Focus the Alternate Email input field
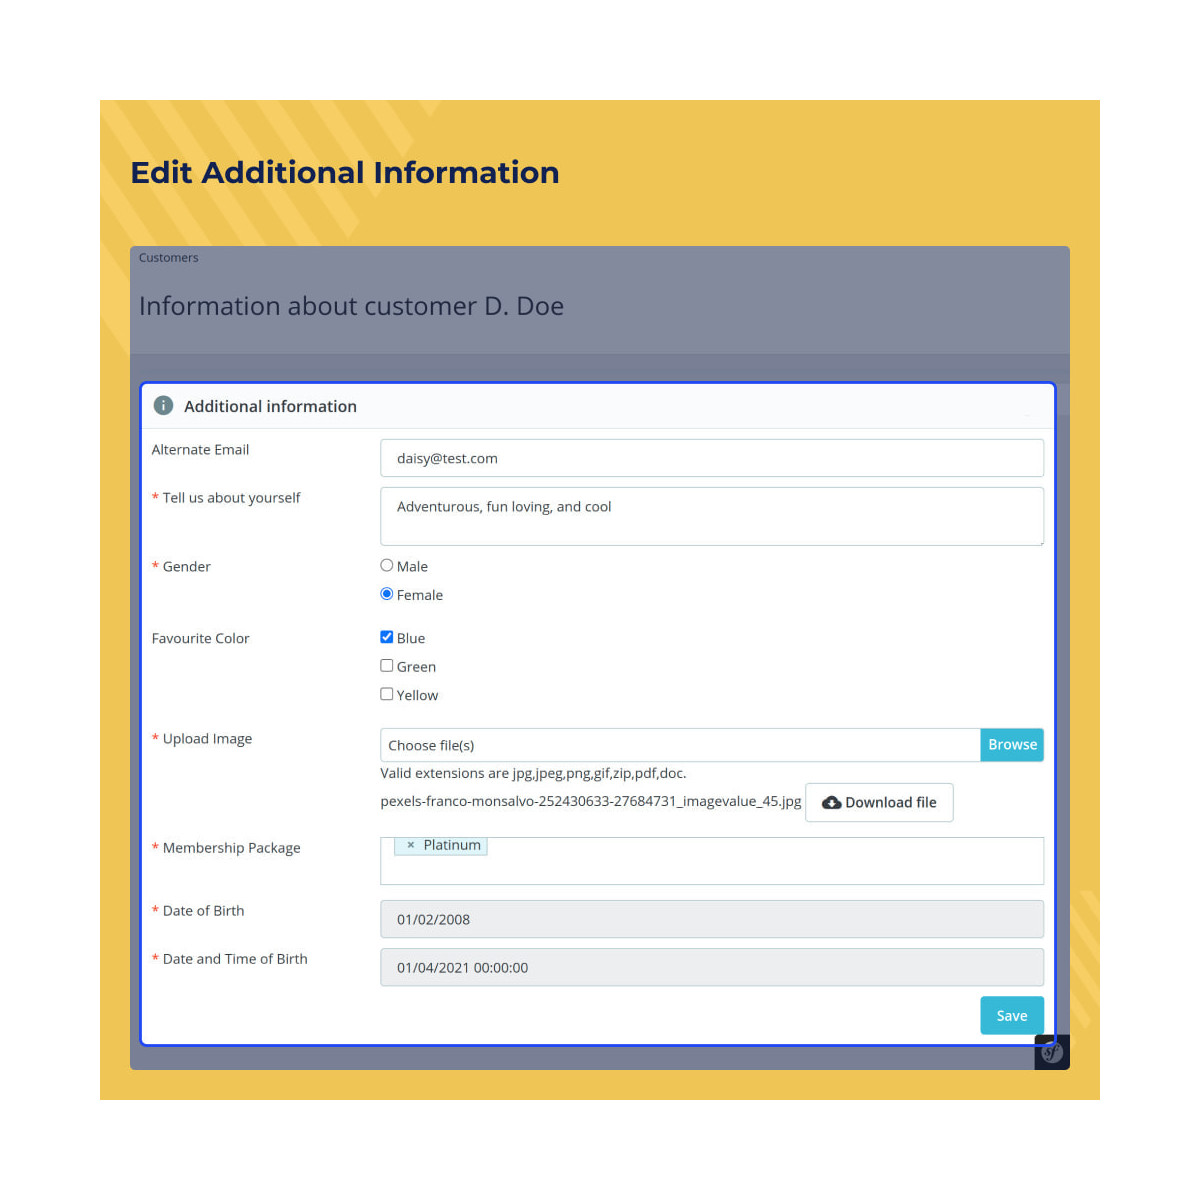This screenshot has height=1200, width=1200. pyautogui.click(x=712, y=458)
